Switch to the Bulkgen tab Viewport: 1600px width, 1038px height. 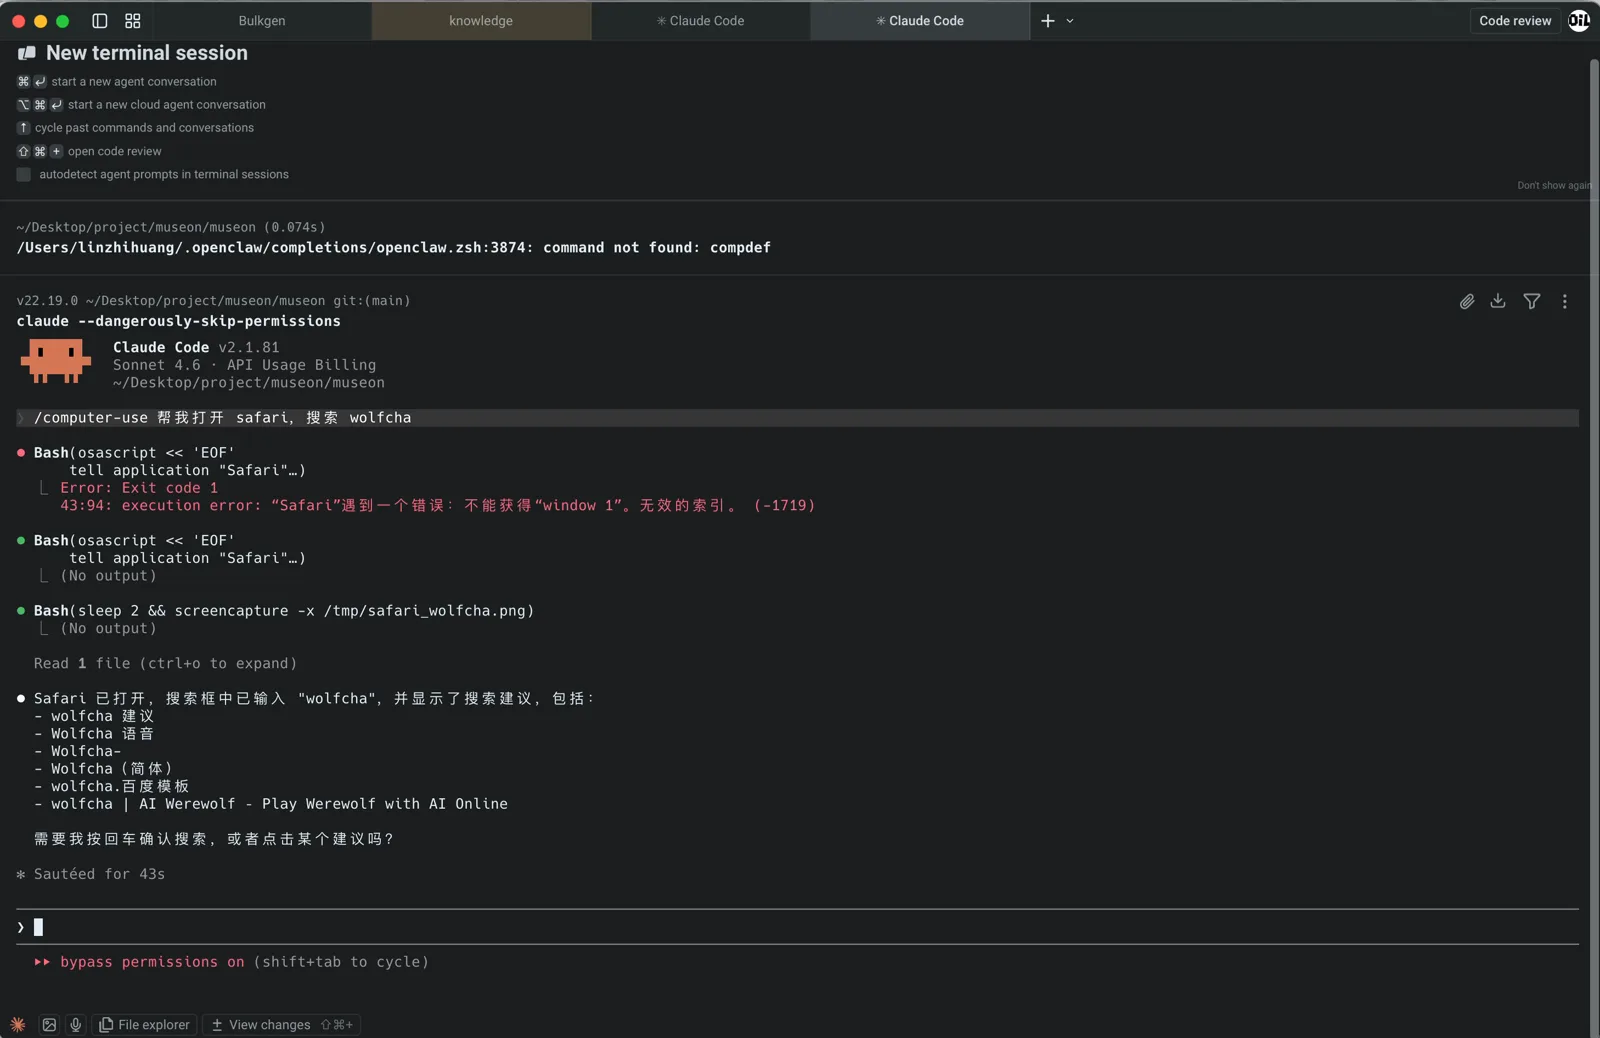coord(262,20)
